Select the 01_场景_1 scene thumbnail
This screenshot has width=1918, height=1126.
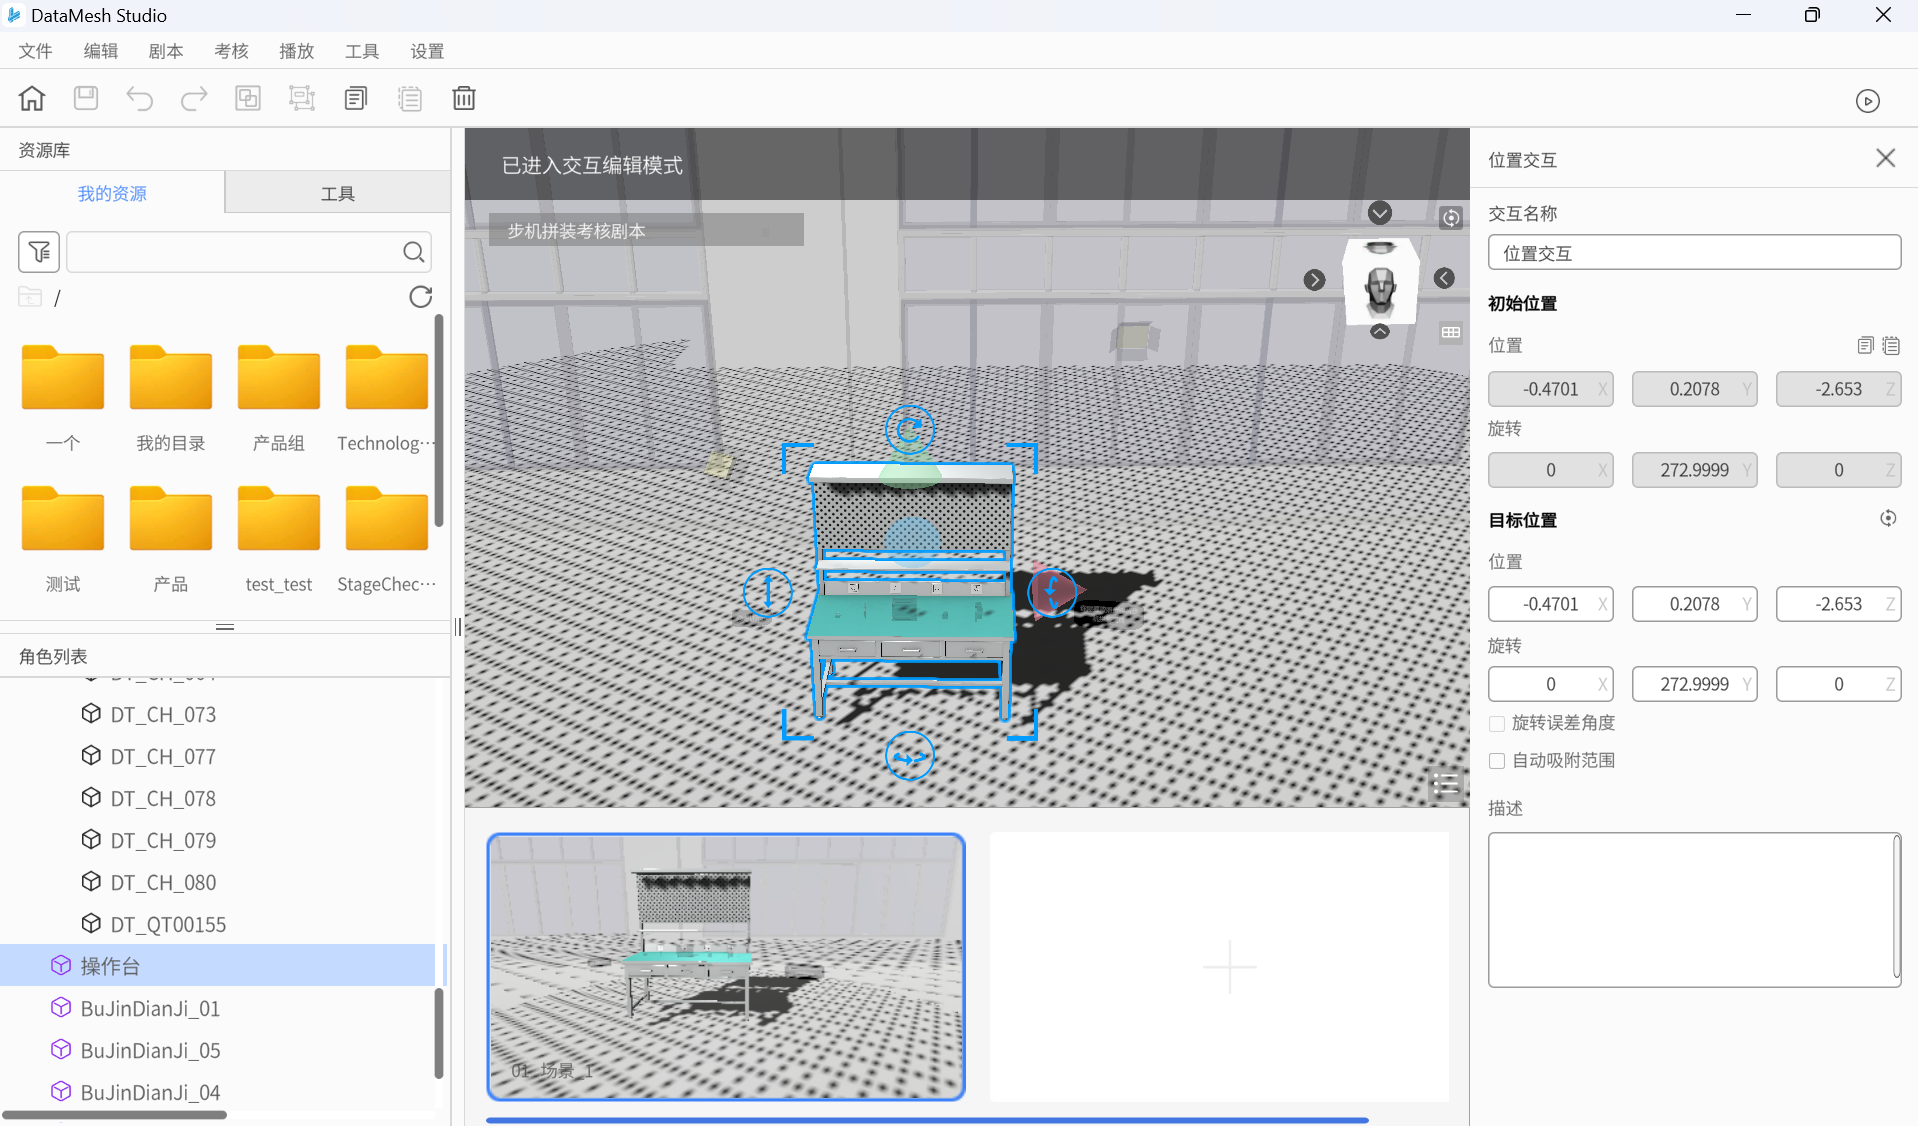[726, 967]
